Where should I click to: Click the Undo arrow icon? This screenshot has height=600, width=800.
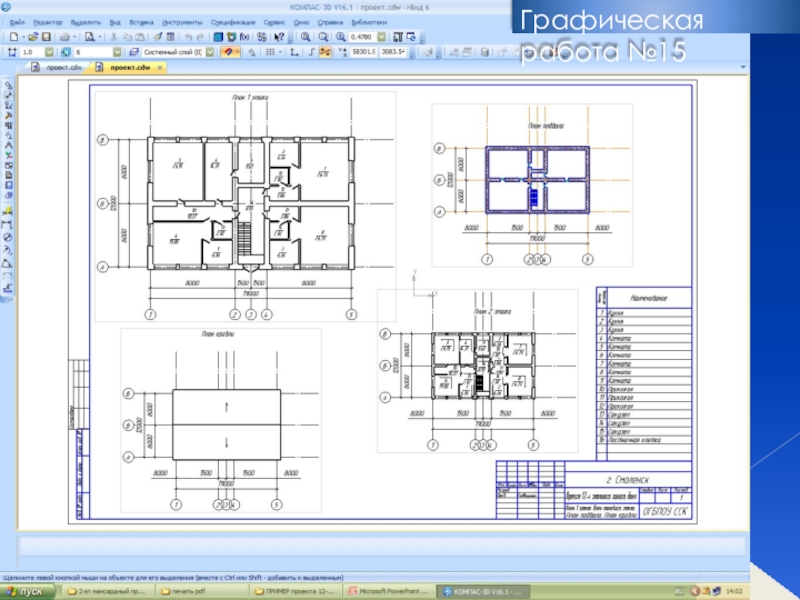(x=186, y=35)
